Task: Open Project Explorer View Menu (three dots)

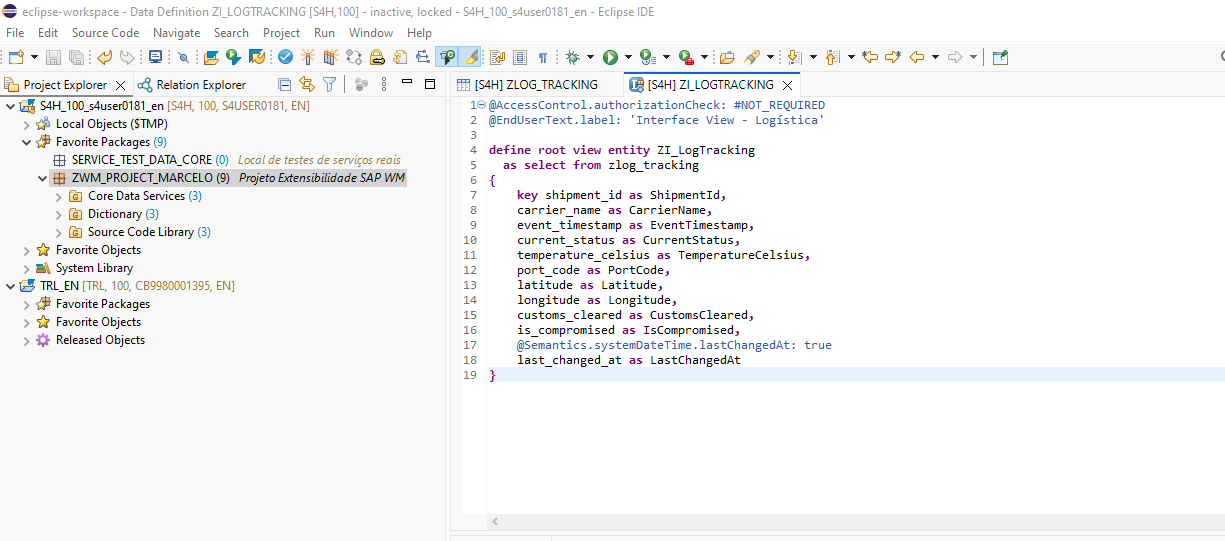Action: click(384, 84)
